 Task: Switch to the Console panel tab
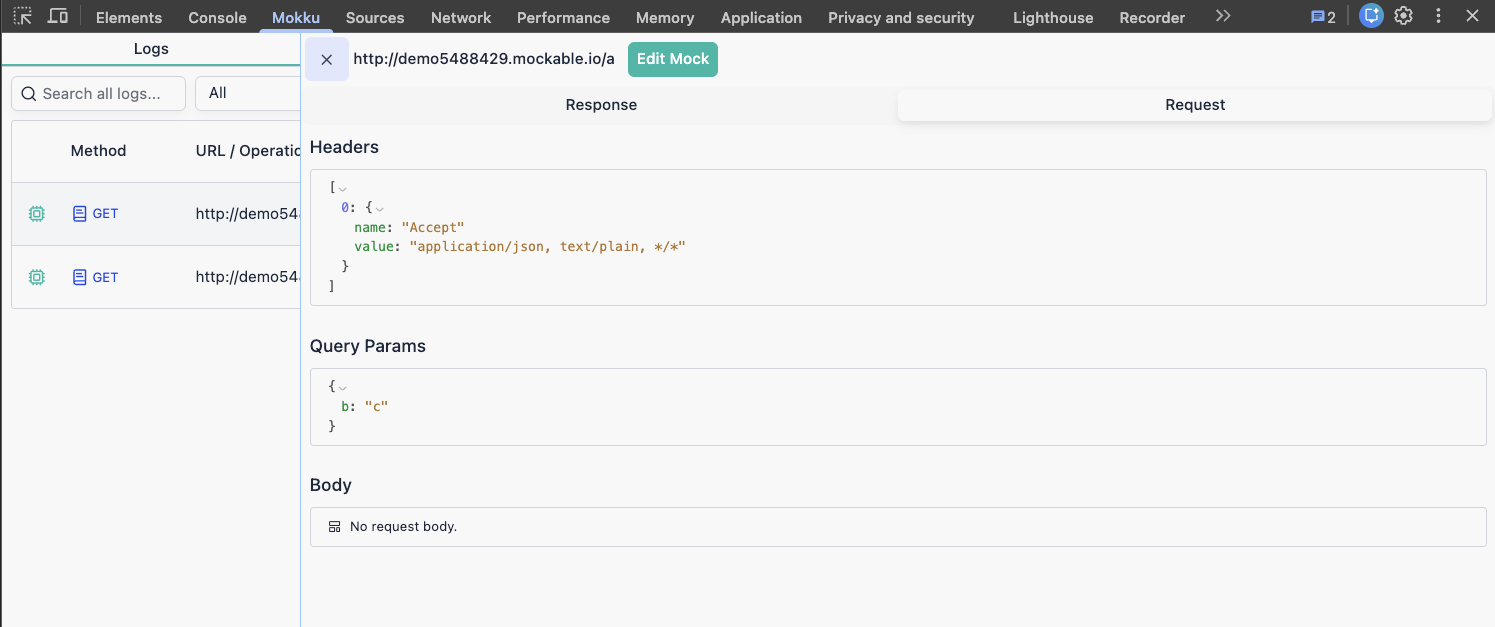tap(217, 17)
